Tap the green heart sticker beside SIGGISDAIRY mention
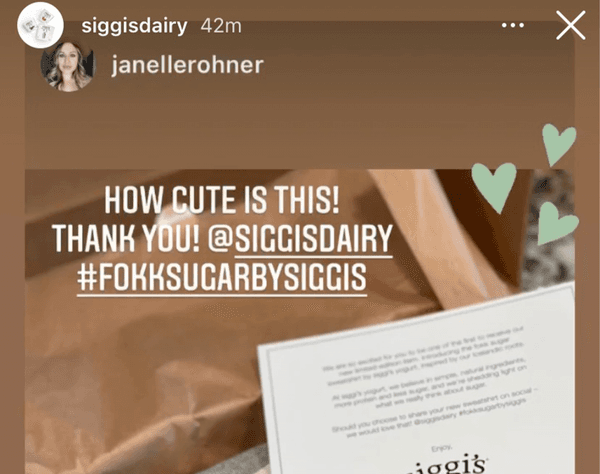Screen dimensions: 600x474 click(557, 224)
